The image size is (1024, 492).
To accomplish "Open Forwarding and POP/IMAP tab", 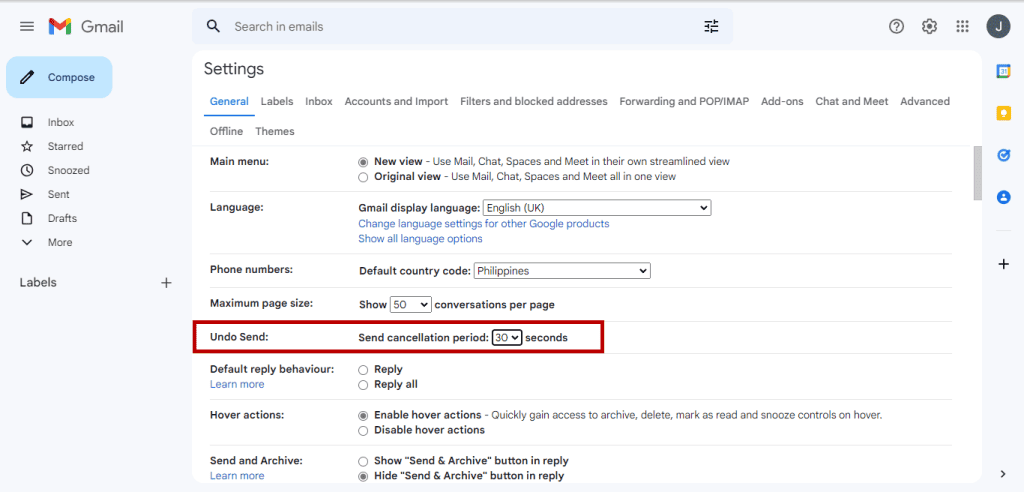I will 684,101.
